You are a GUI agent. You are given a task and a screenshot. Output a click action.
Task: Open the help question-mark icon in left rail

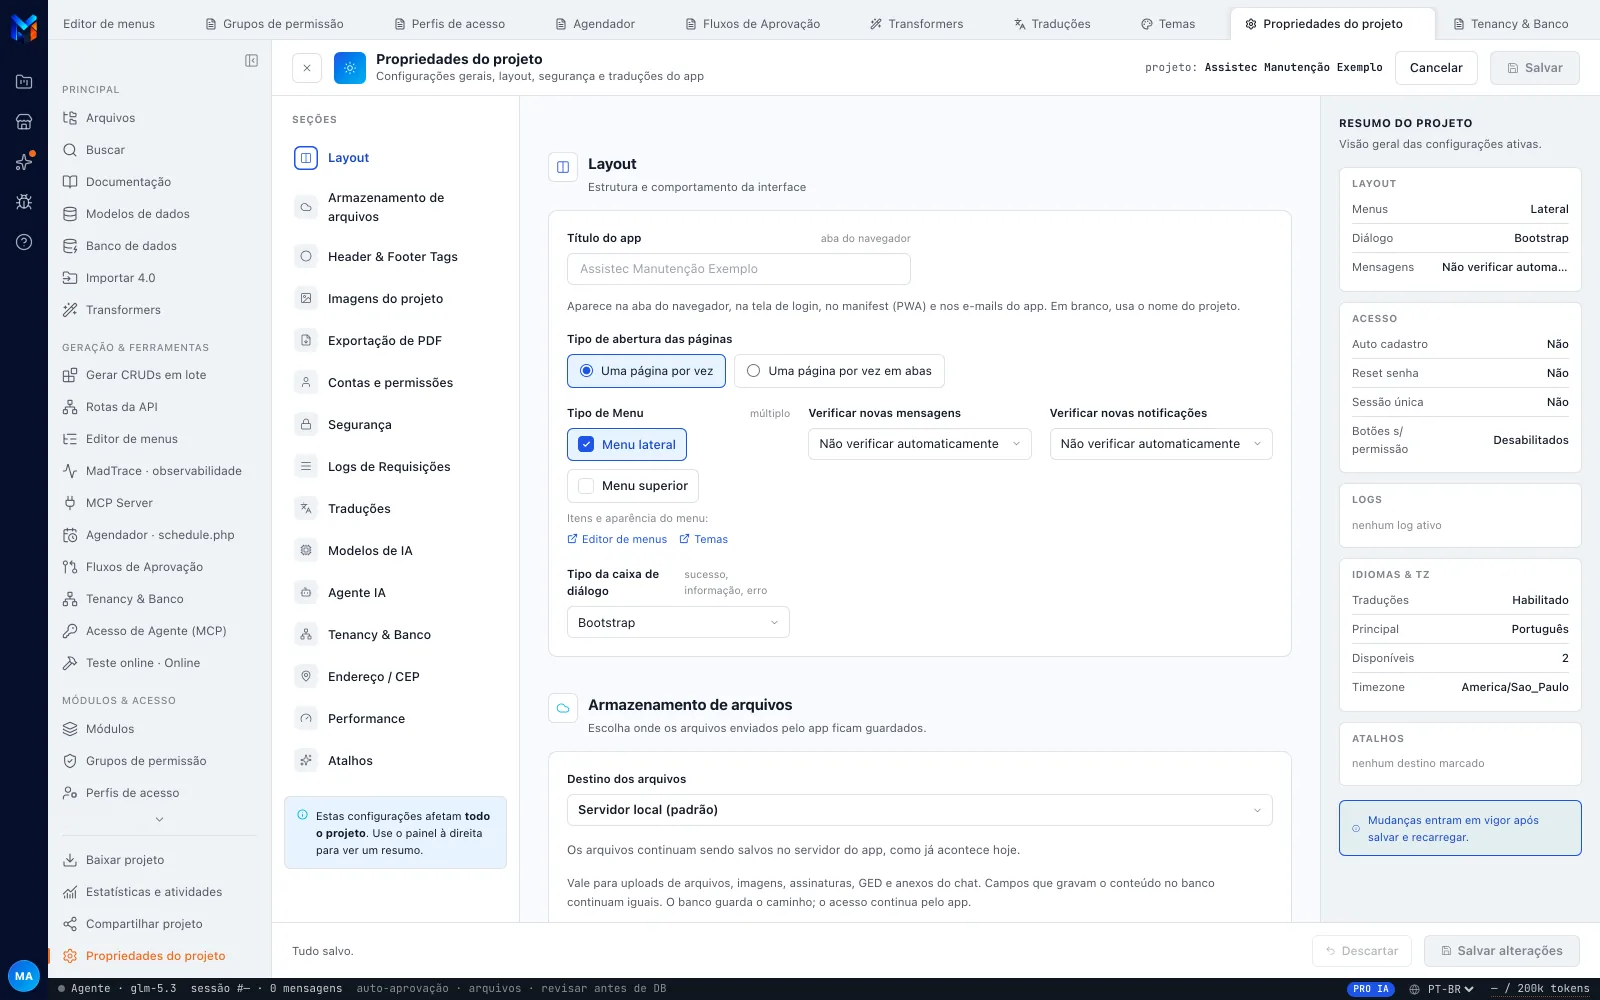(24, 242)
